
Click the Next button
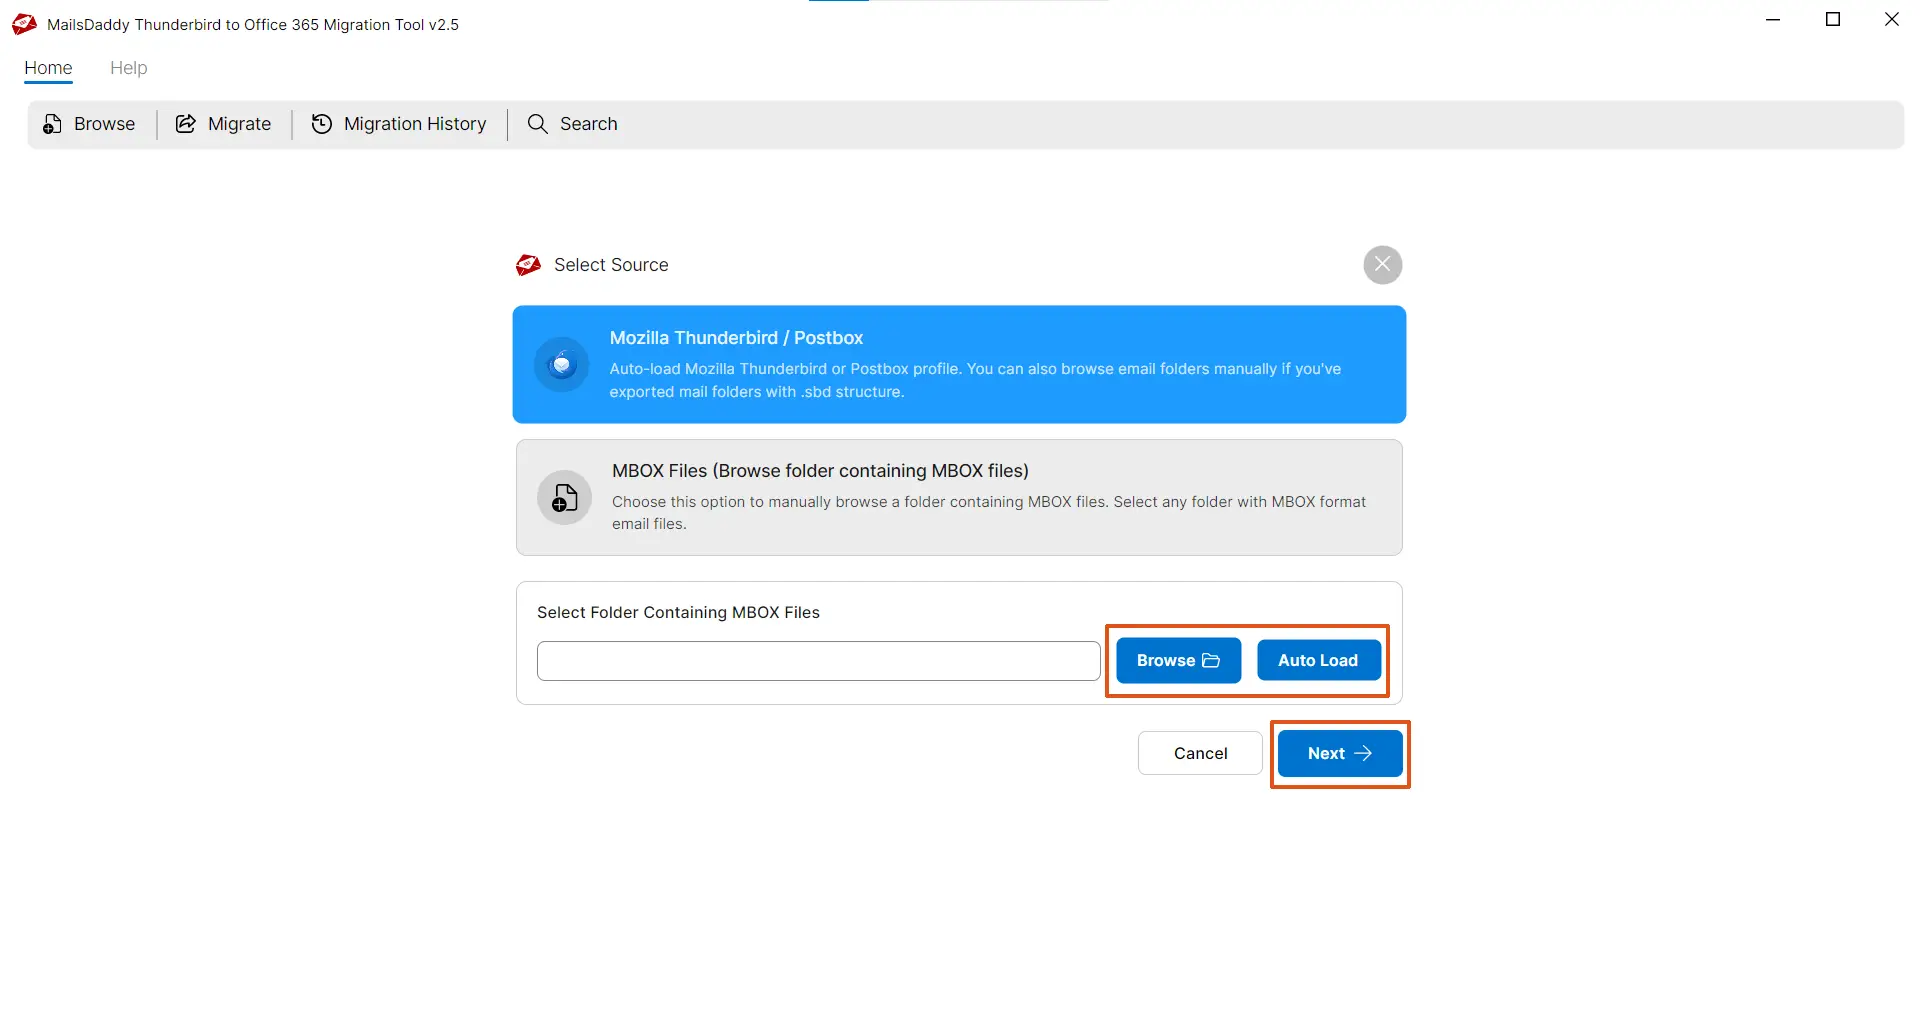coord(1339,752)
